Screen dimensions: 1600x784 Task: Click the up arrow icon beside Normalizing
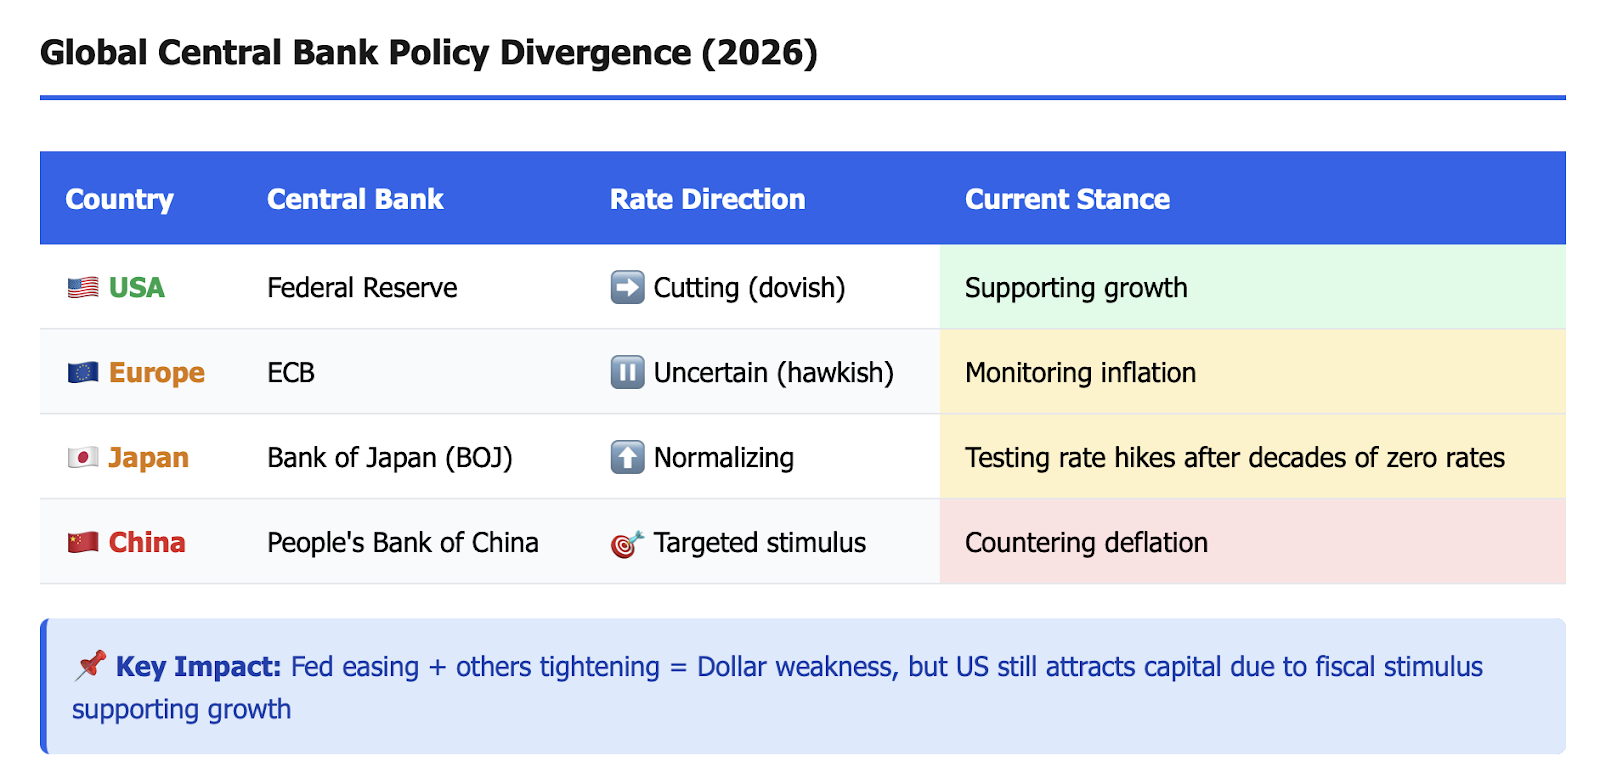coord(627,458)
